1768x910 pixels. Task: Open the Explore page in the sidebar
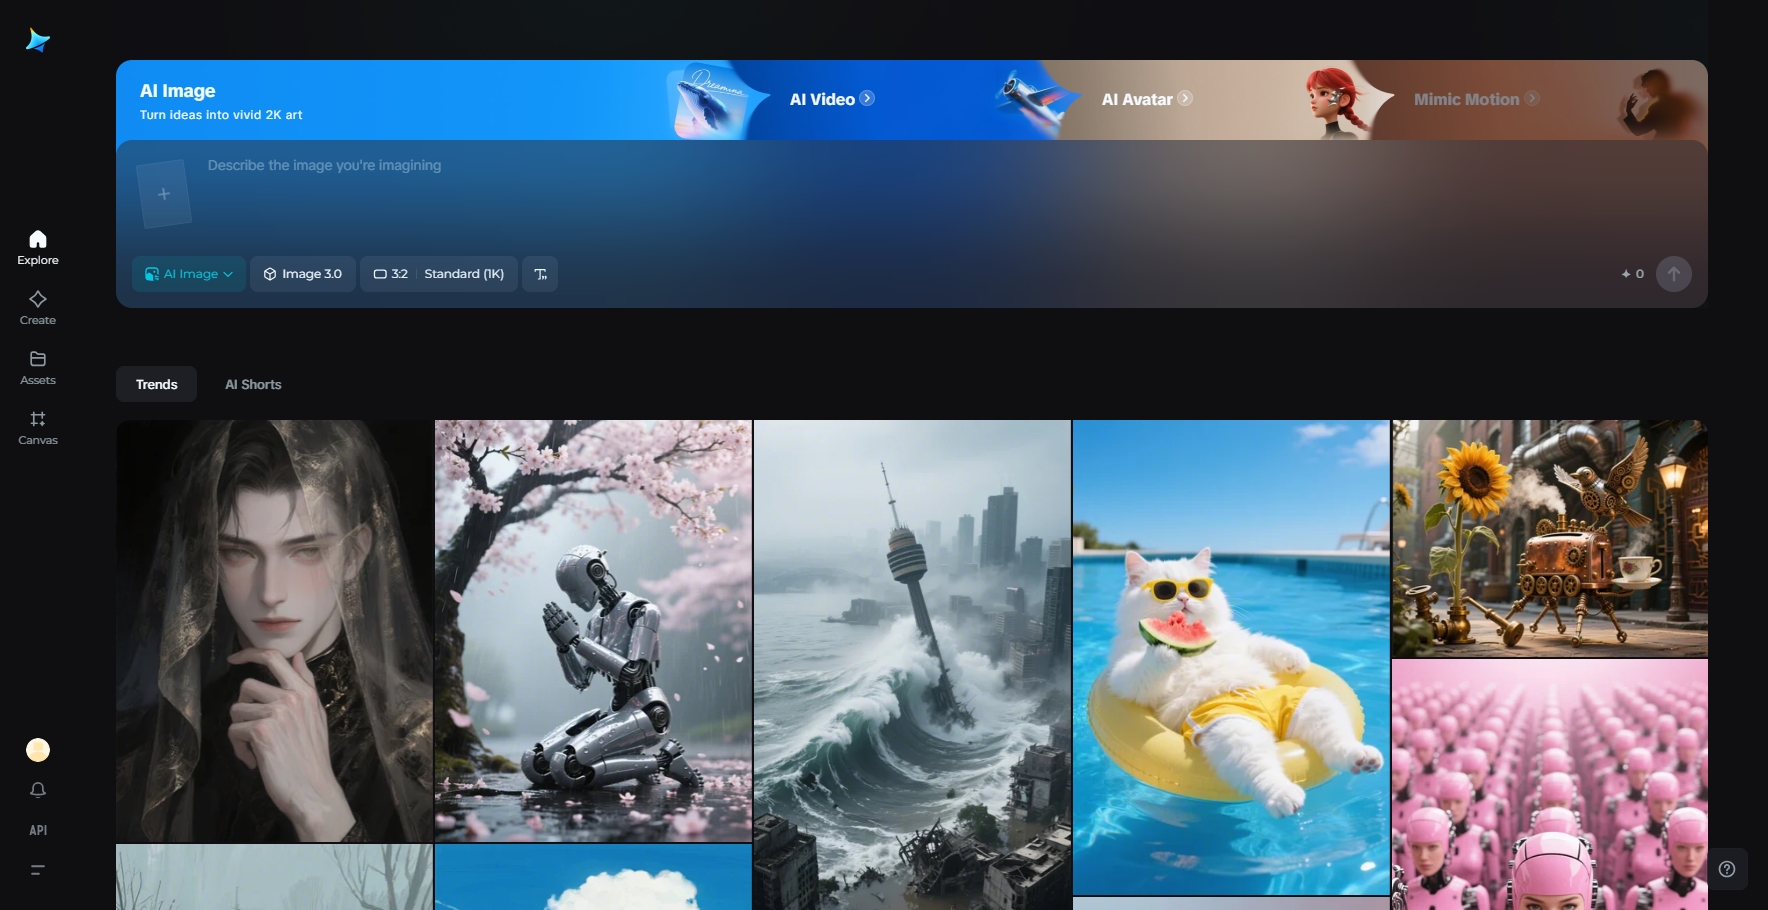[x=37, y=246]
